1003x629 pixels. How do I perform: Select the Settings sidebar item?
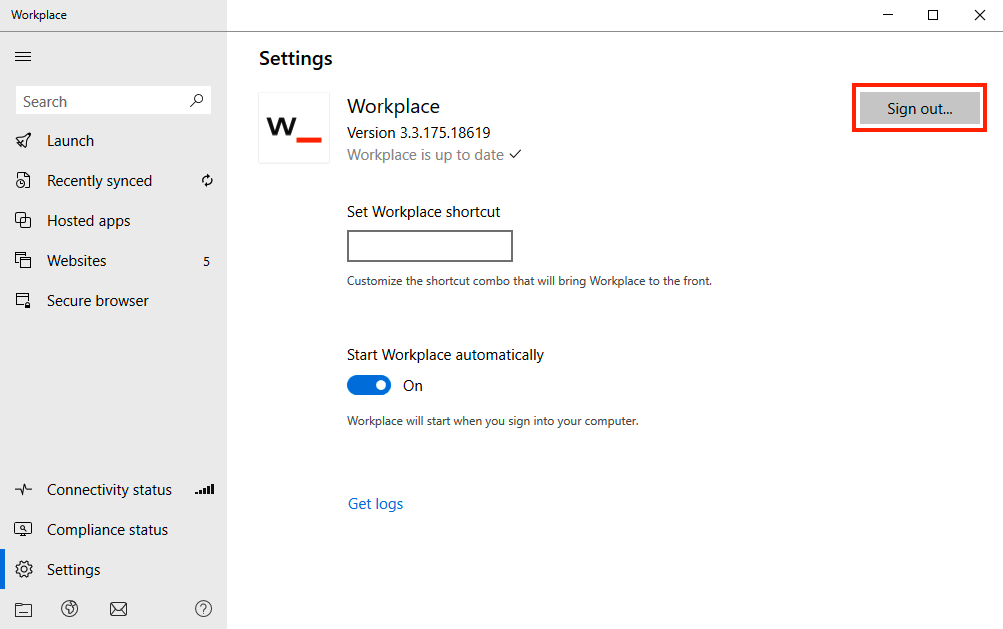(x=113, y=569)
